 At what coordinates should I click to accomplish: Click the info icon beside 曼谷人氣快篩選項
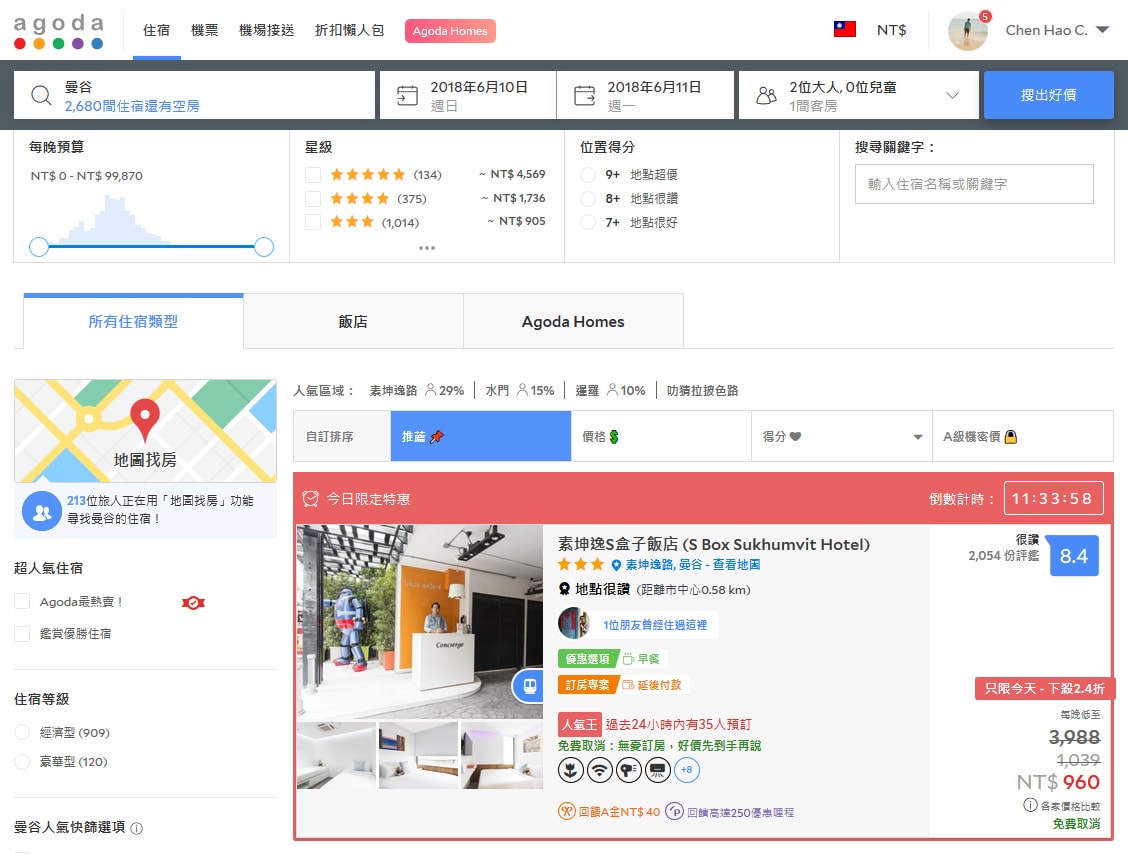(x=137, y=828)
